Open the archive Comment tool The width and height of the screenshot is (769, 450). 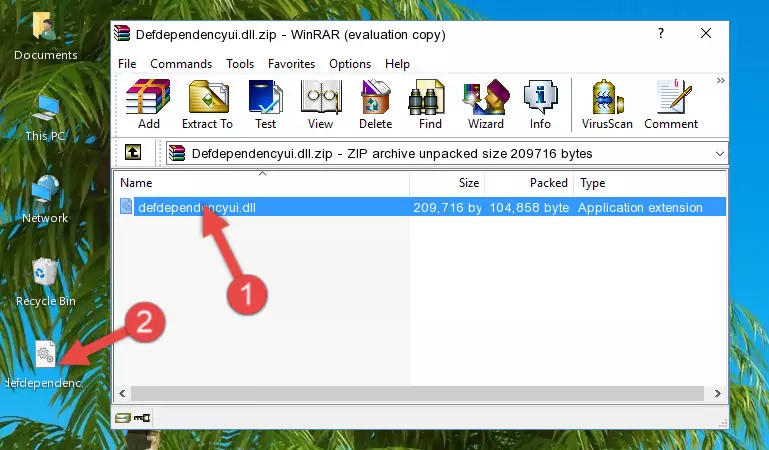pos(671,104)
